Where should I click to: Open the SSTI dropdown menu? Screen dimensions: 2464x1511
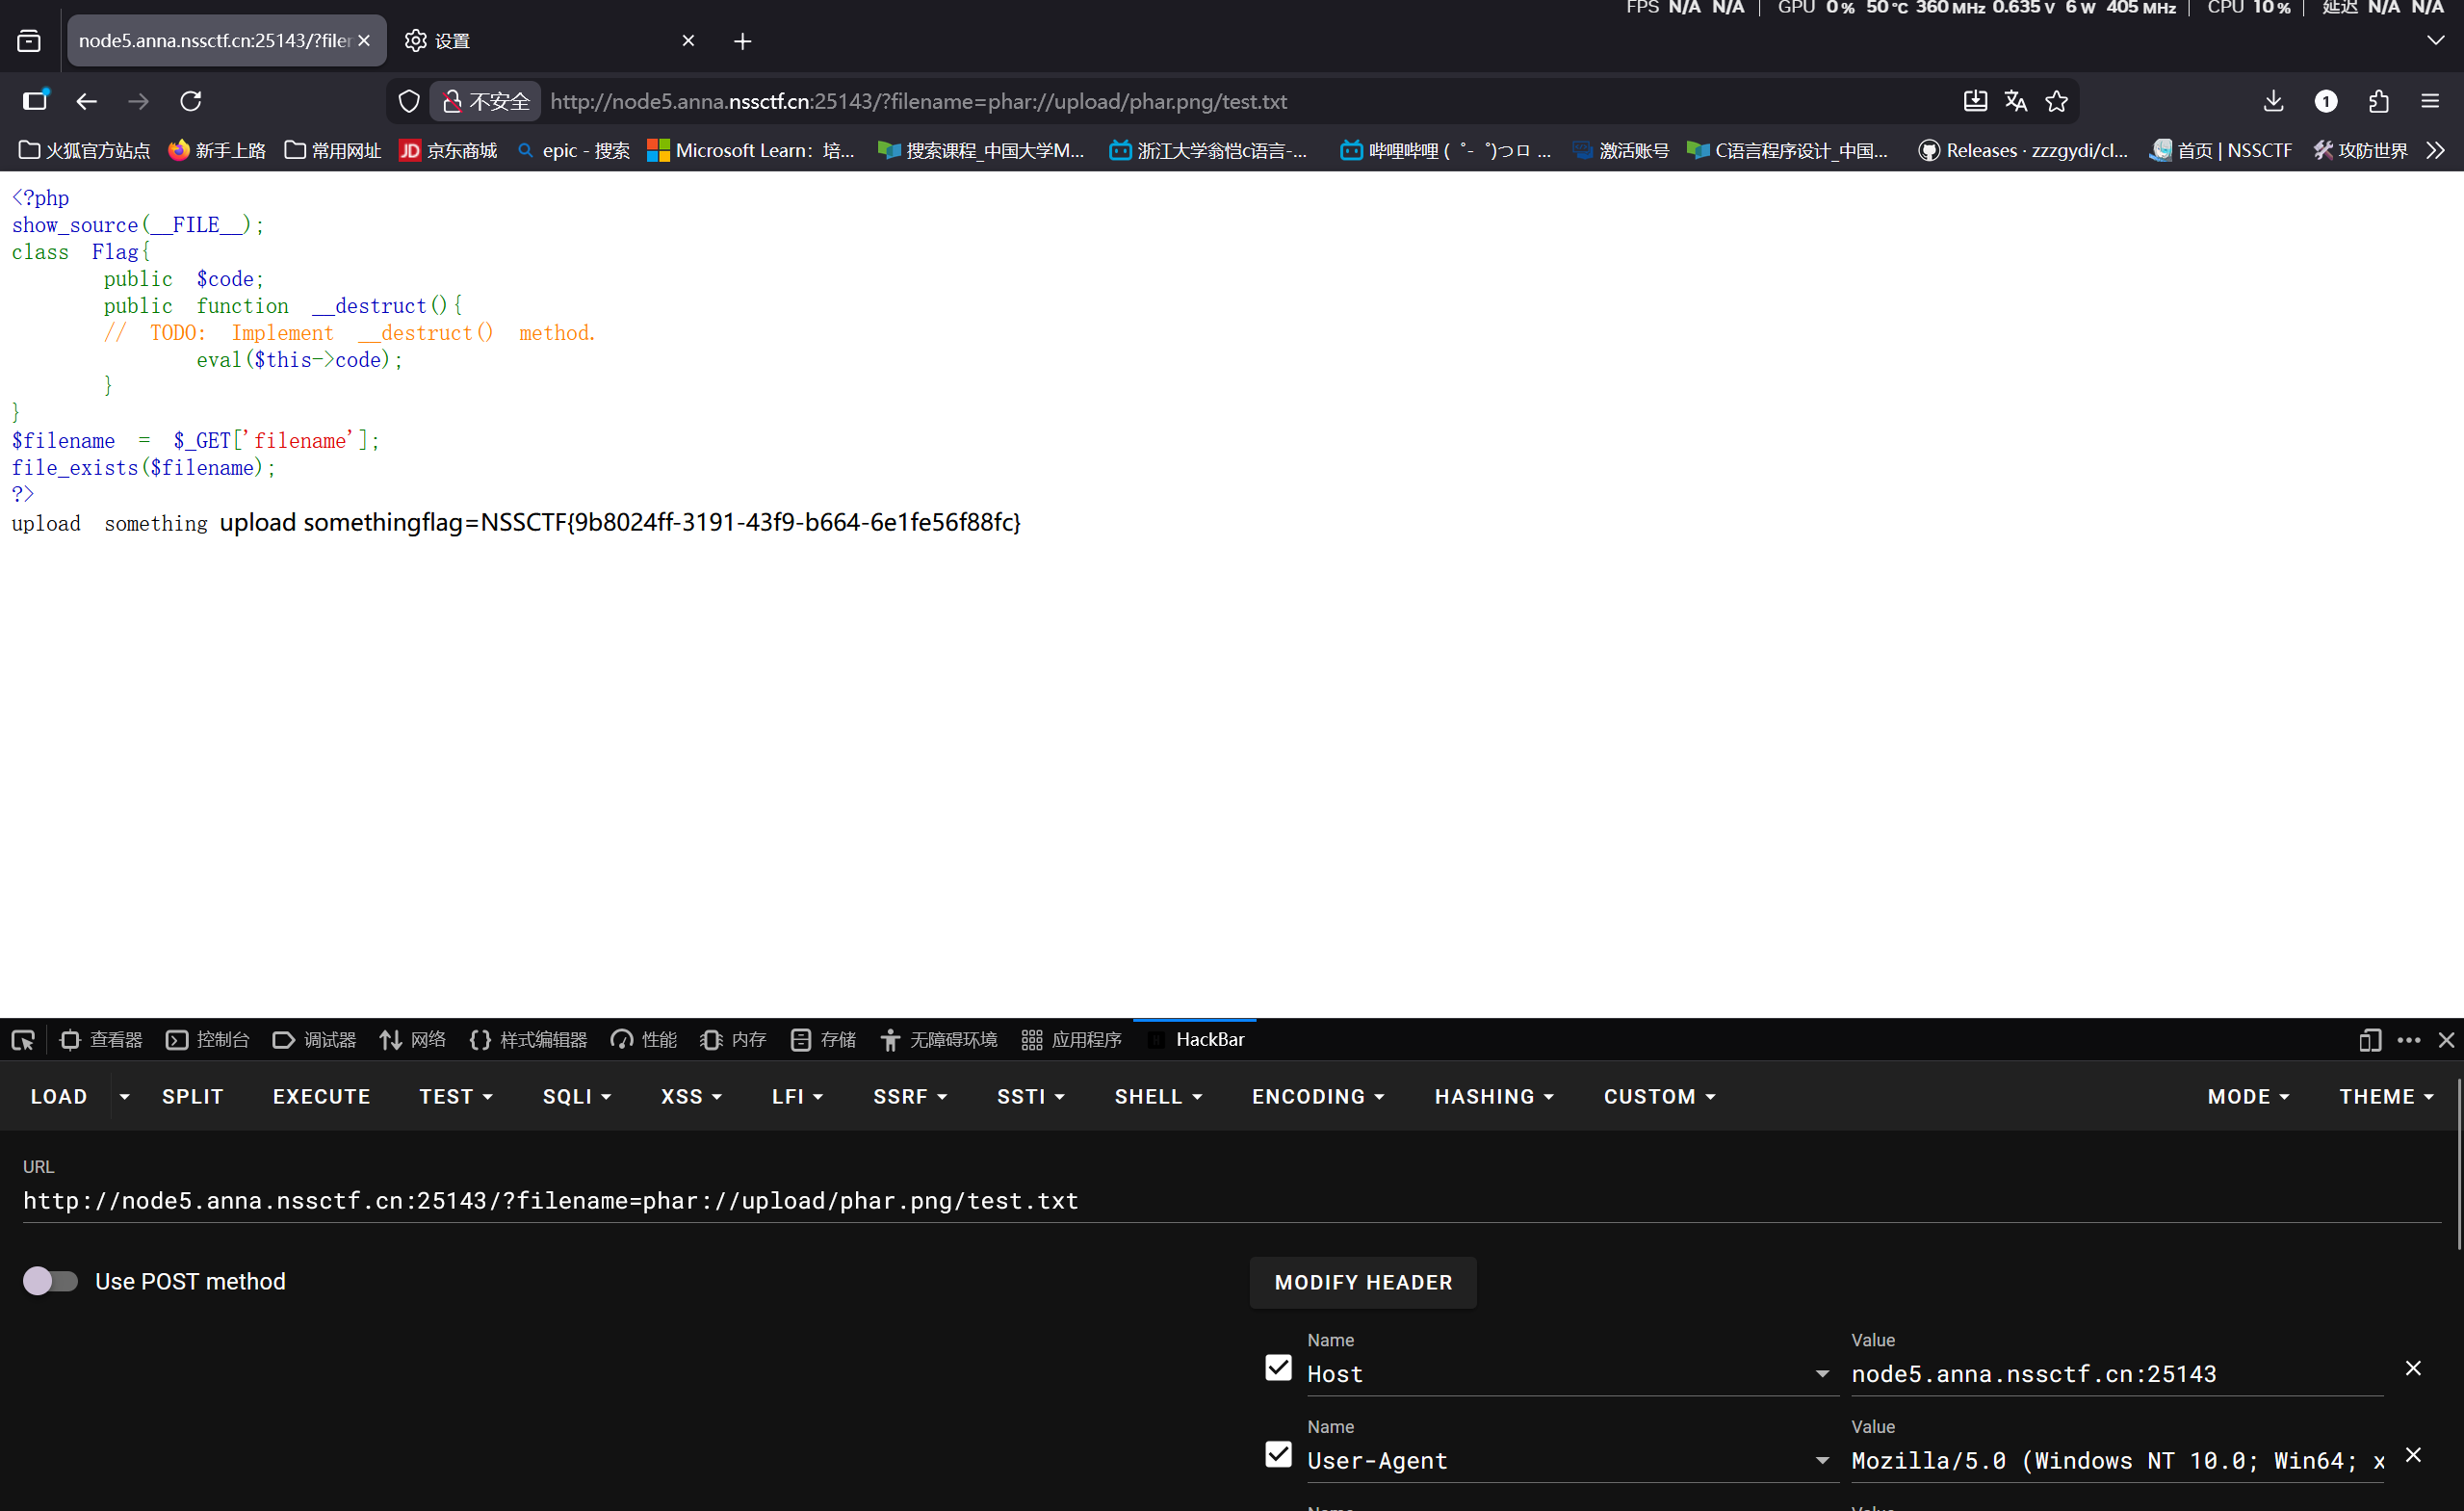[1030, 1096]
